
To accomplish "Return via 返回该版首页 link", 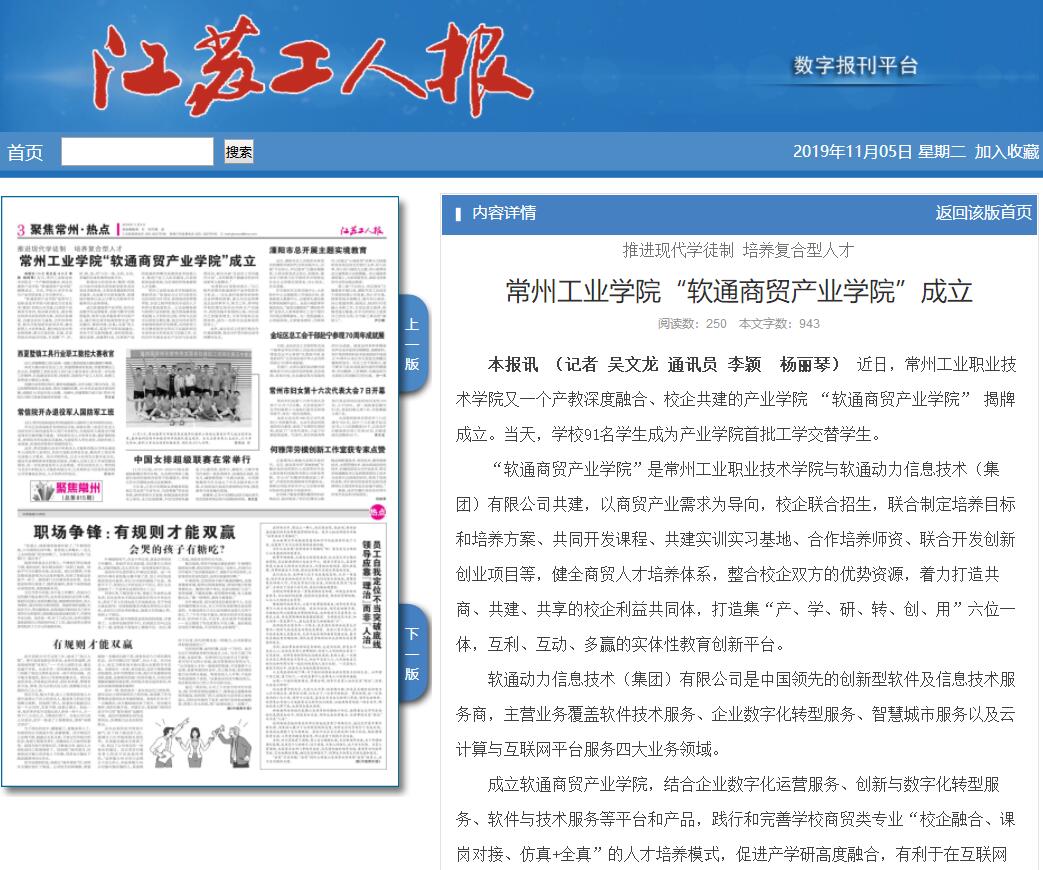I will tap(983, 213).
